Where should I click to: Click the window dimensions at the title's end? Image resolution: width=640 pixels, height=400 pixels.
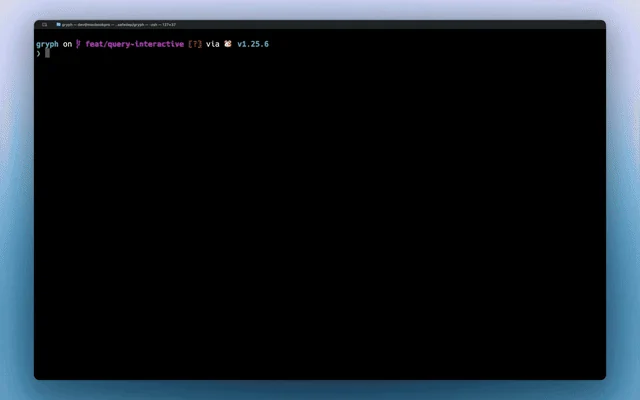[169, 24]
